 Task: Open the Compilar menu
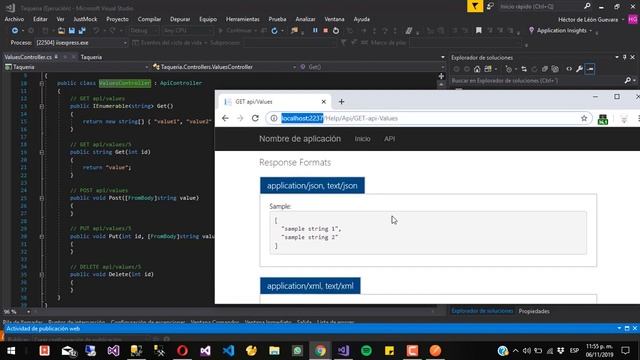tap(149, 19)
